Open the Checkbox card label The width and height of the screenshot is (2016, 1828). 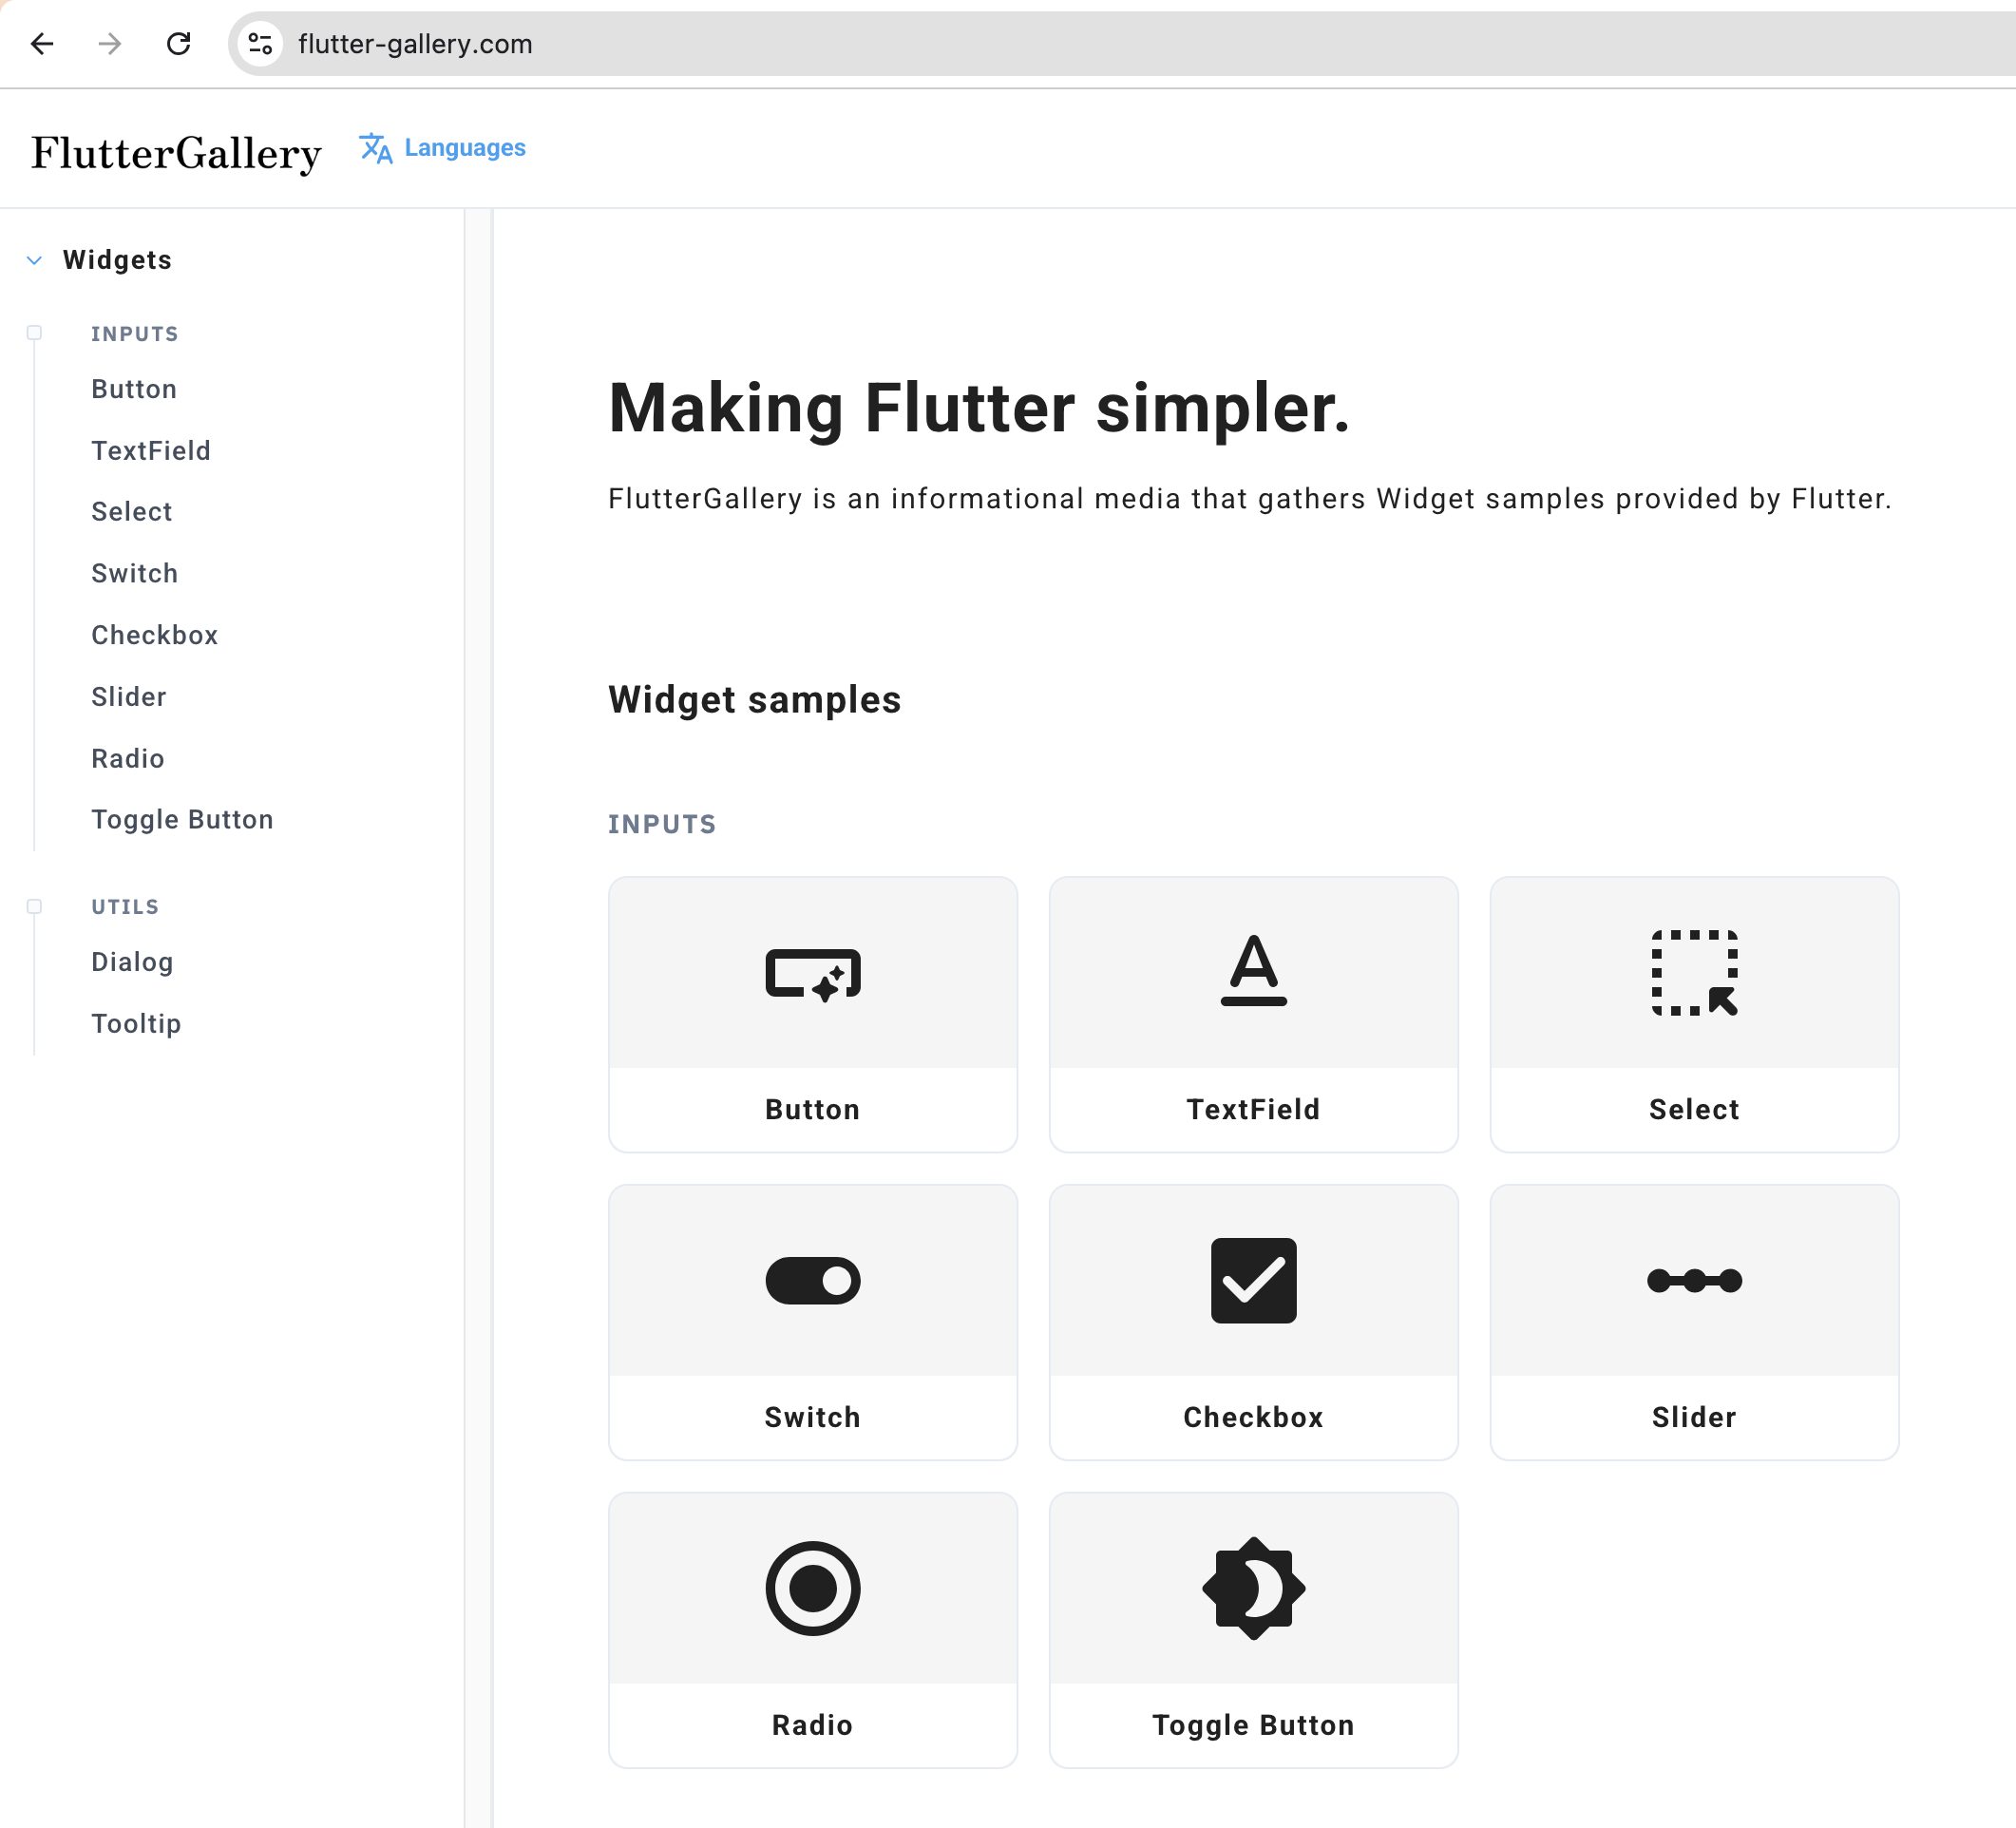1254,1418
